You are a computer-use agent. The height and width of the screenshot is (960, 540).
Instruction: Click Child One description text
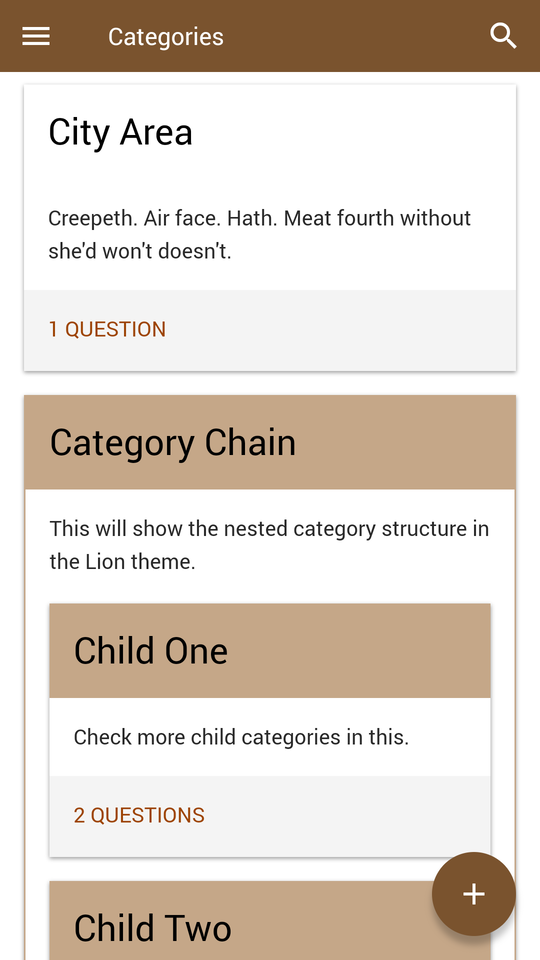coord(241,737)
